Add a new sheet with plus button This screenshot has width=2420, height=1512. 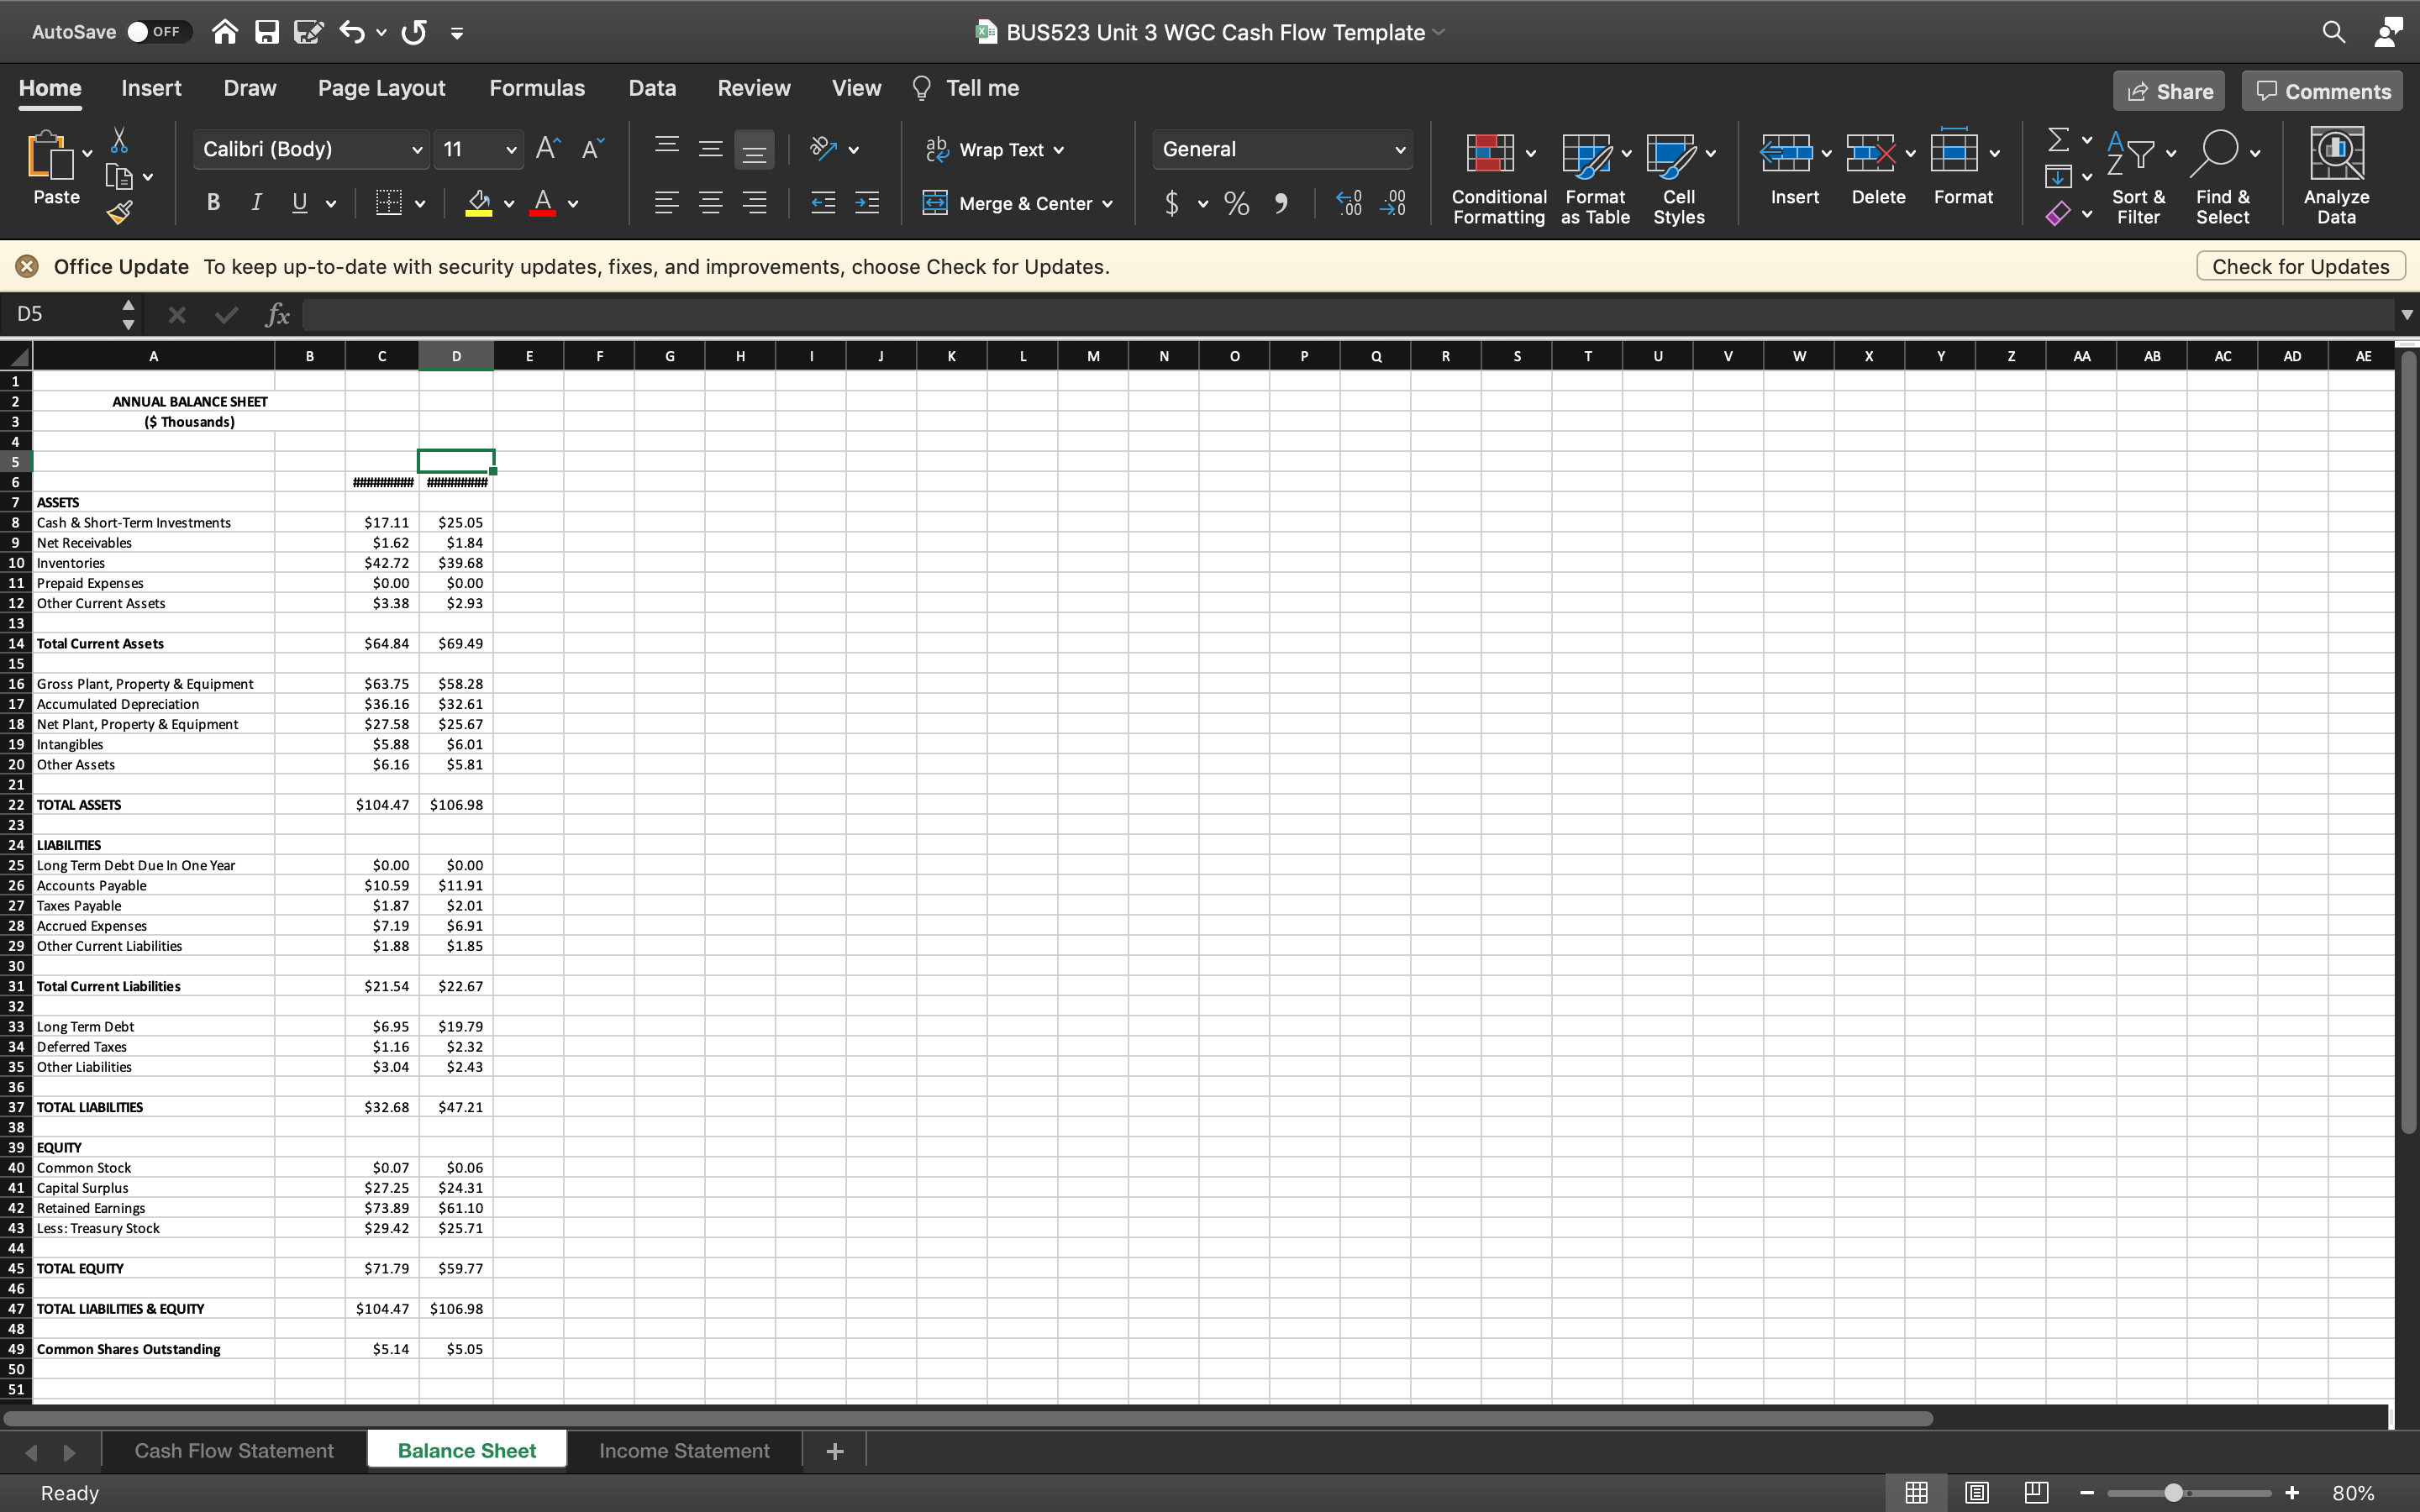835,1450
